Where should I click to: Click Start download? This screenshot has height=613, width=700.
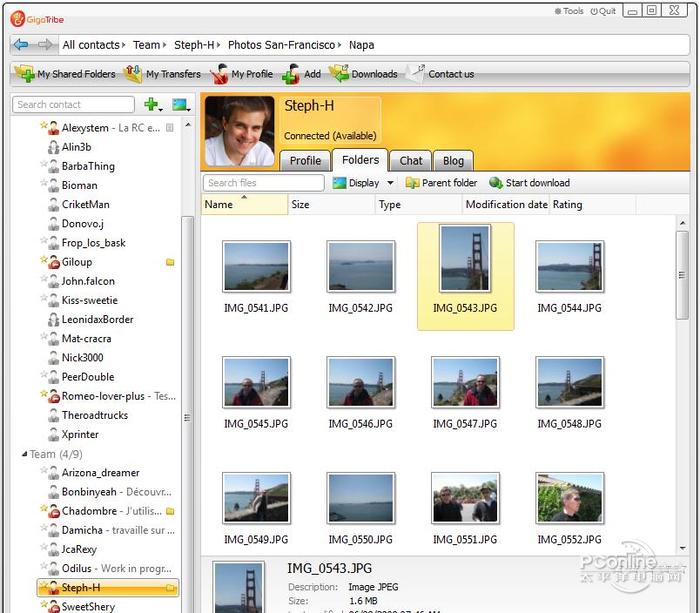pos(529,183)
